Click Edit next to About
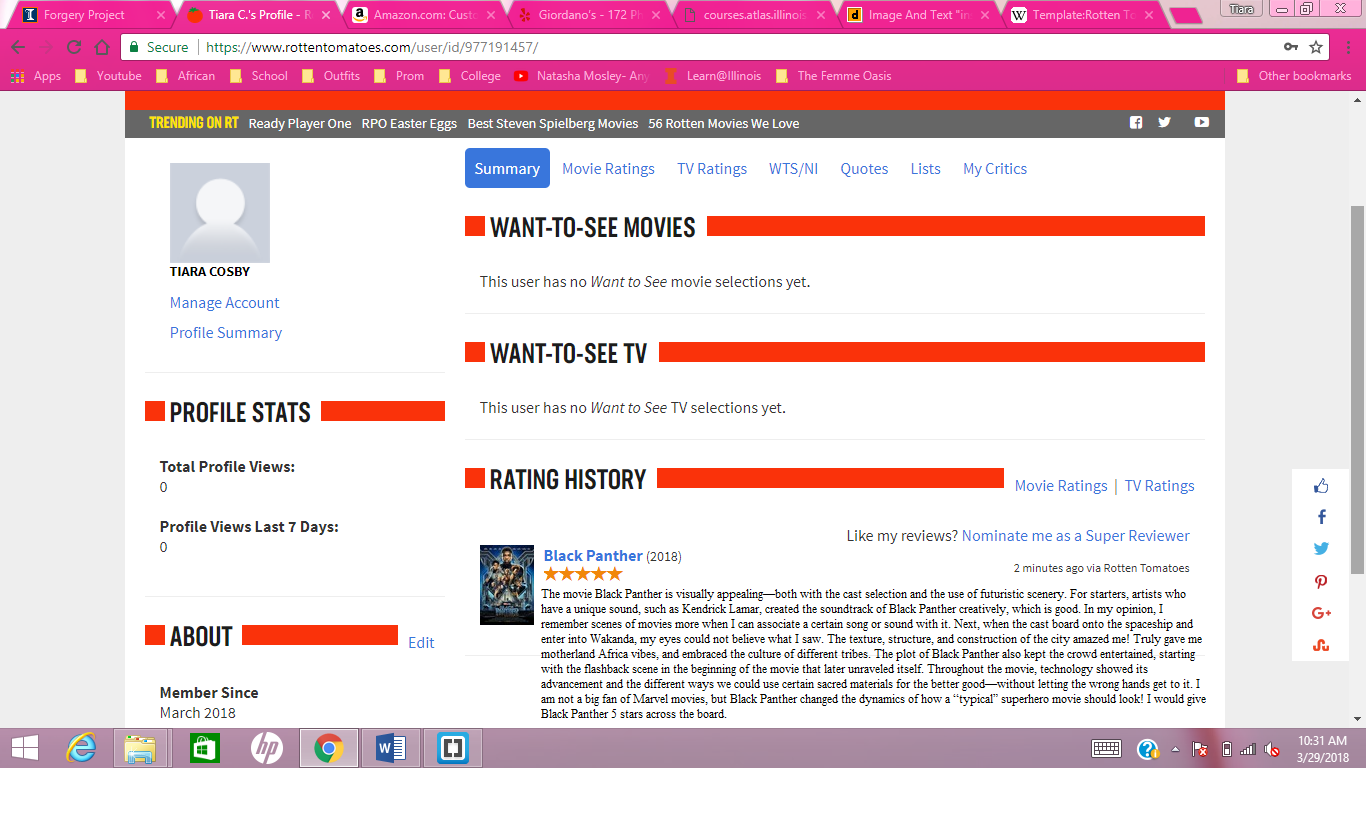Viewport: 1366px width, 819px height. (x=421, y=643)
